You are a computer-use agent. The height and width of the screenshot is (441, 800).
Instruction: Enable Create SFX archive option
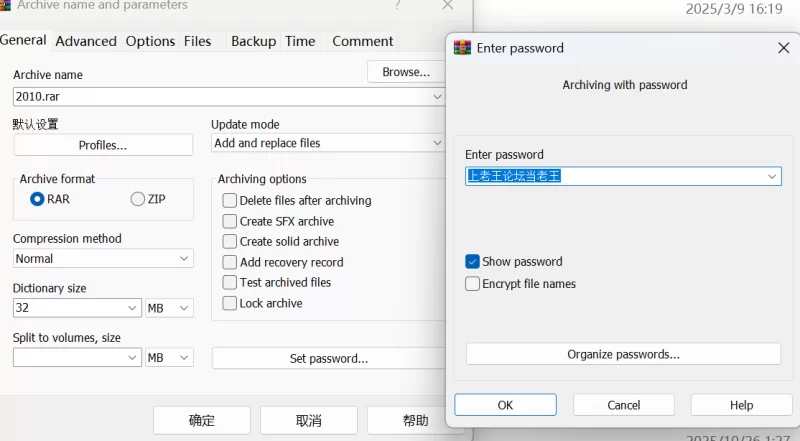(230, 221)
